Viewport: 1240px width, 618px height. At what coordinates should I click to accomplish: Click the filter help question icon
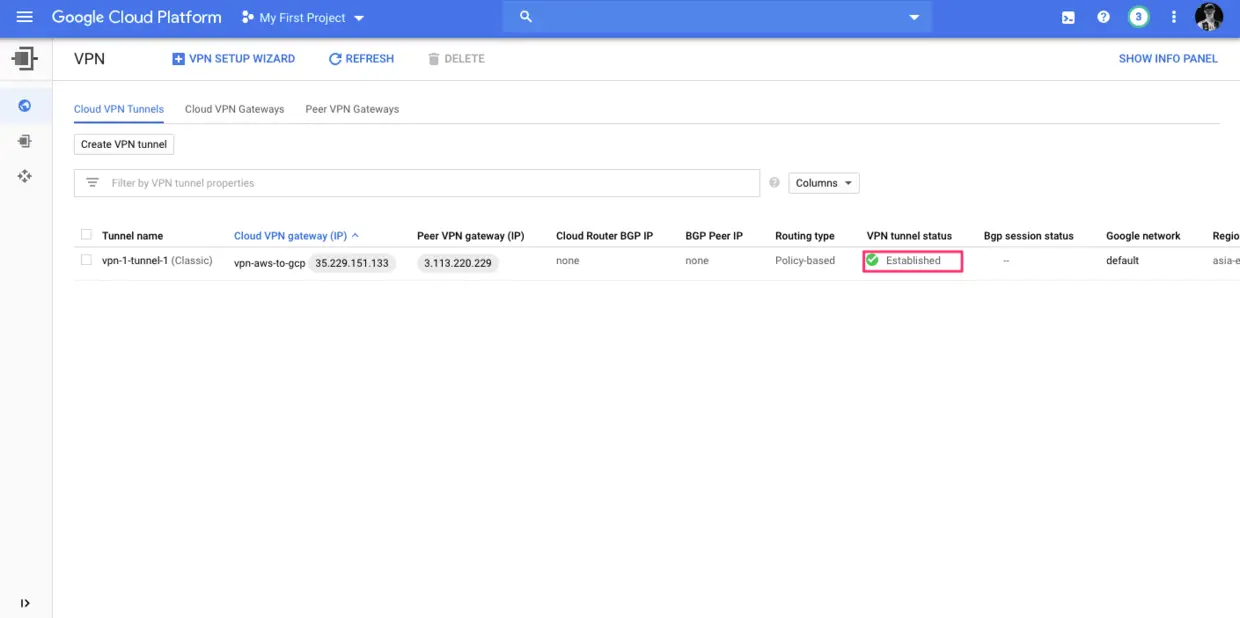click(774, 183)
